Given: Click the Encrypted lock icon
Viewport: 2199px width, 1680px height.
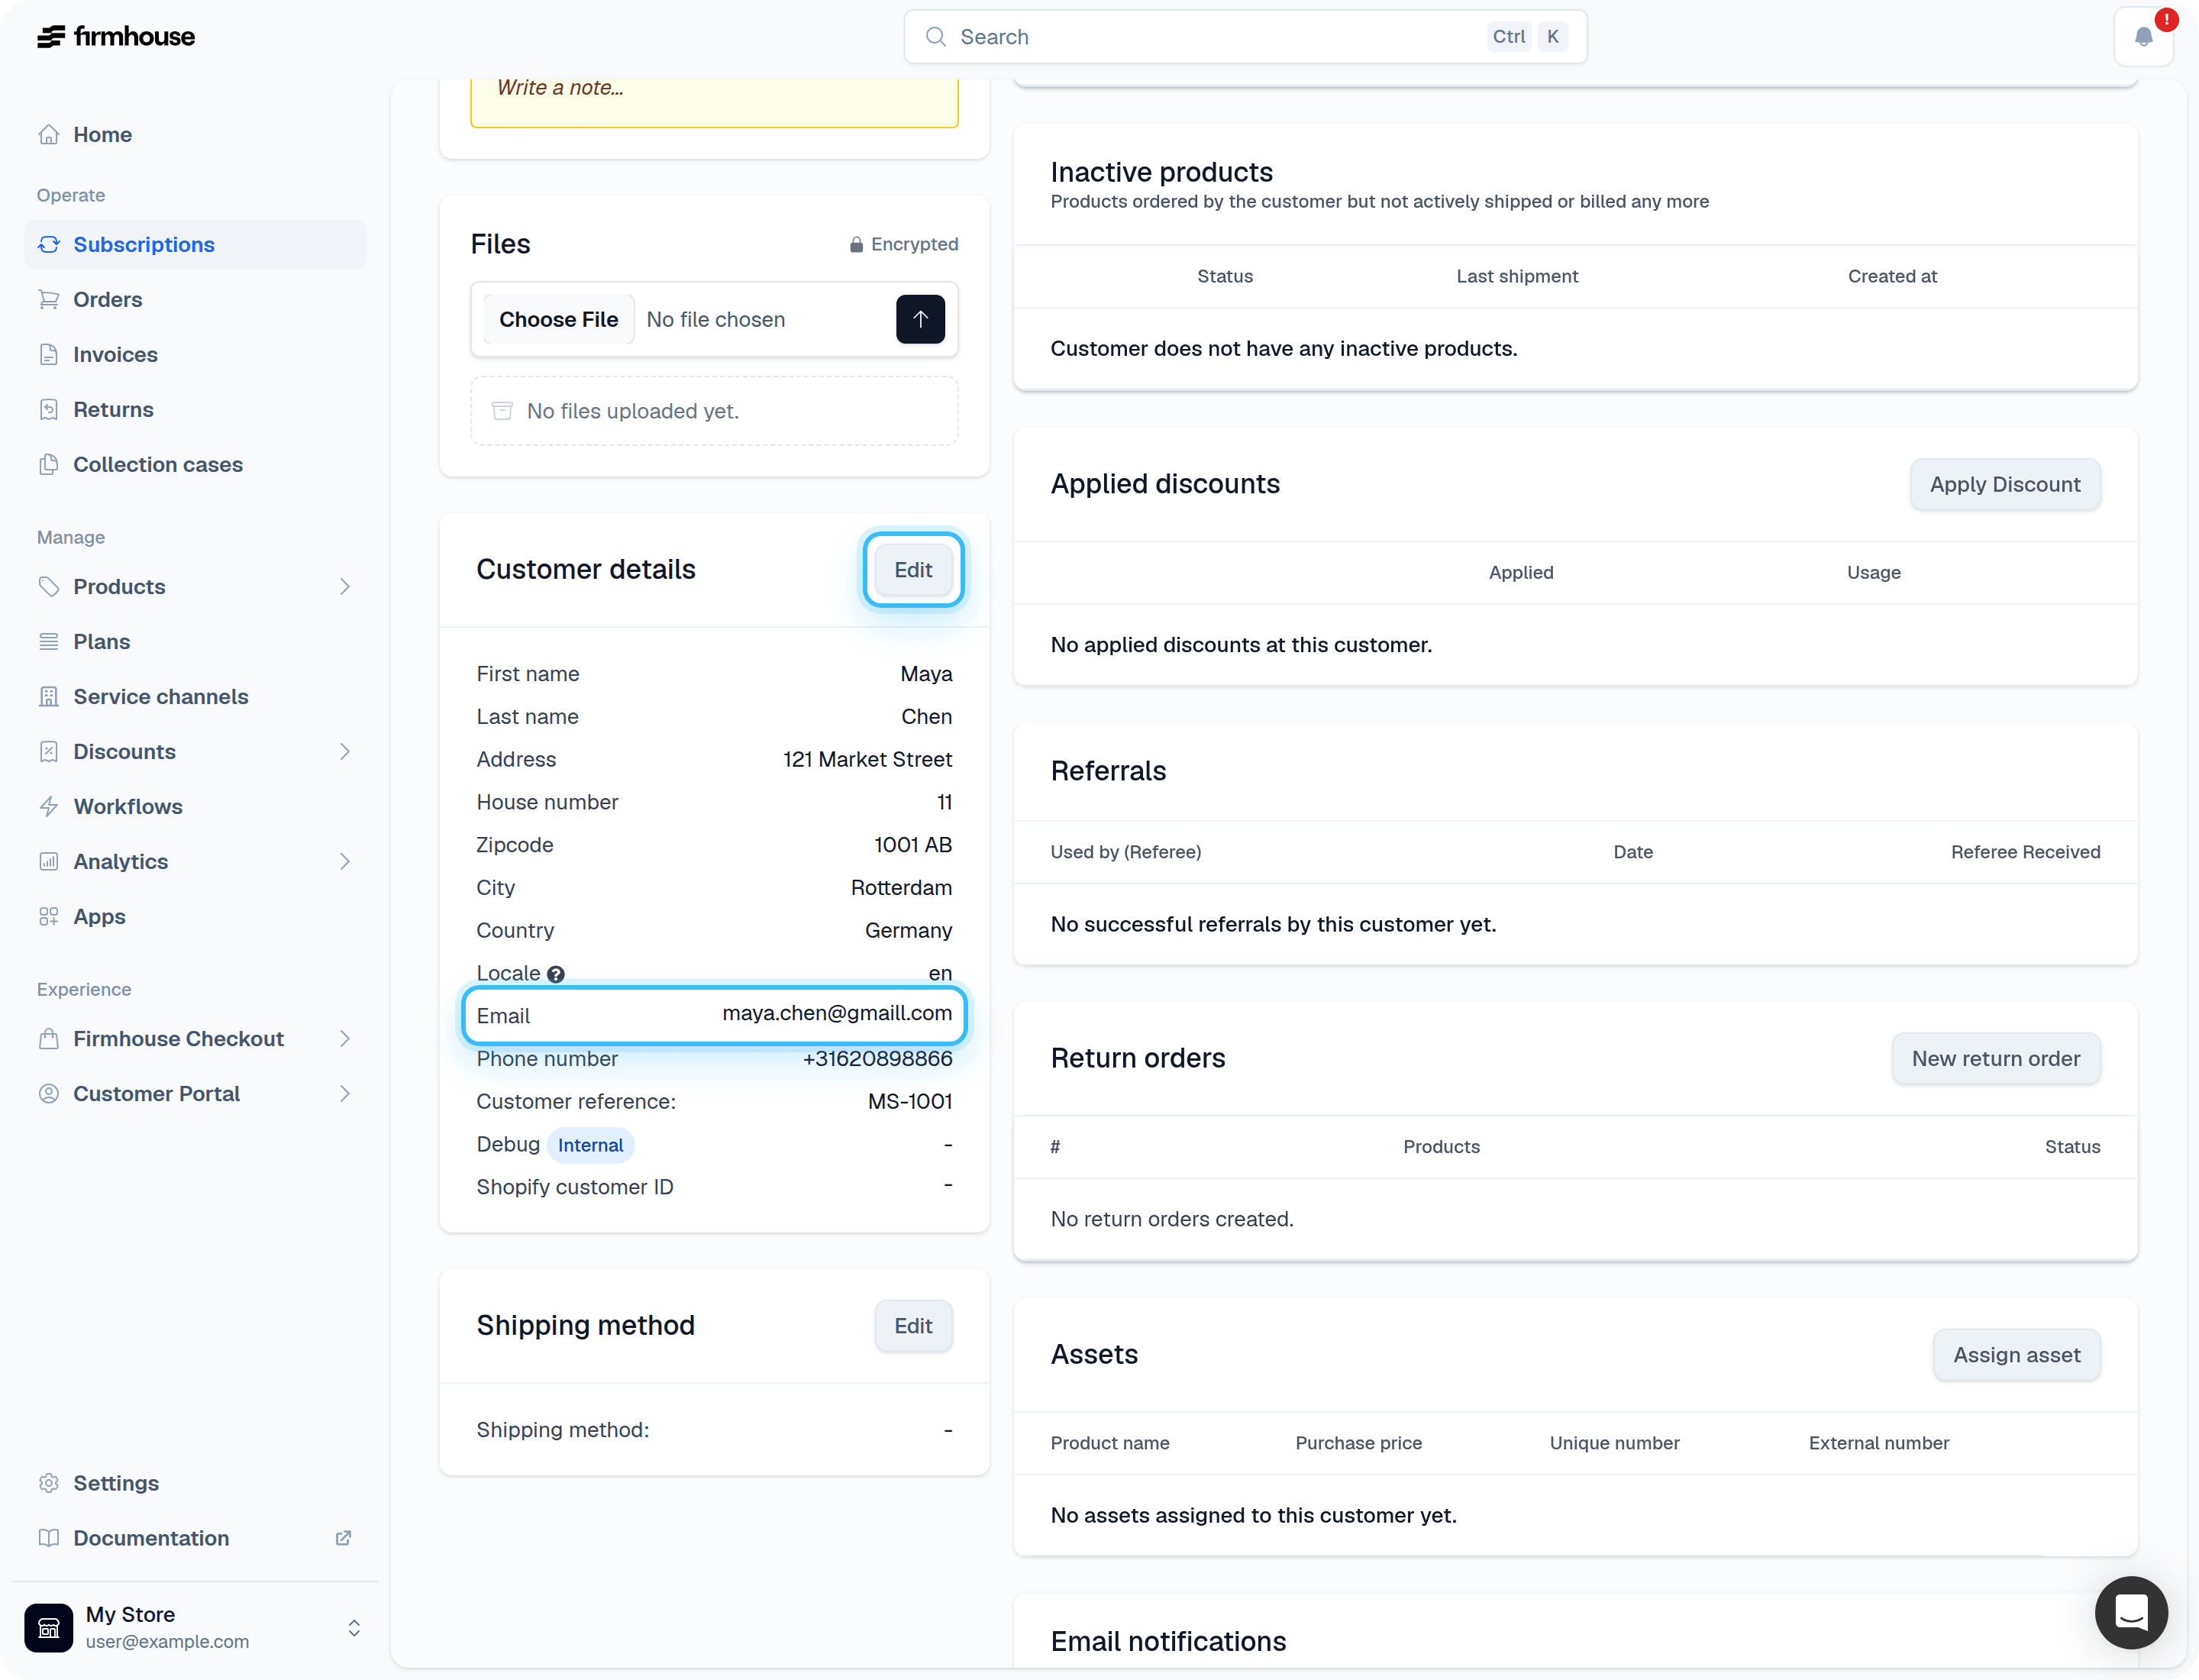Looking at the screenshot, I should pos(856,244).
